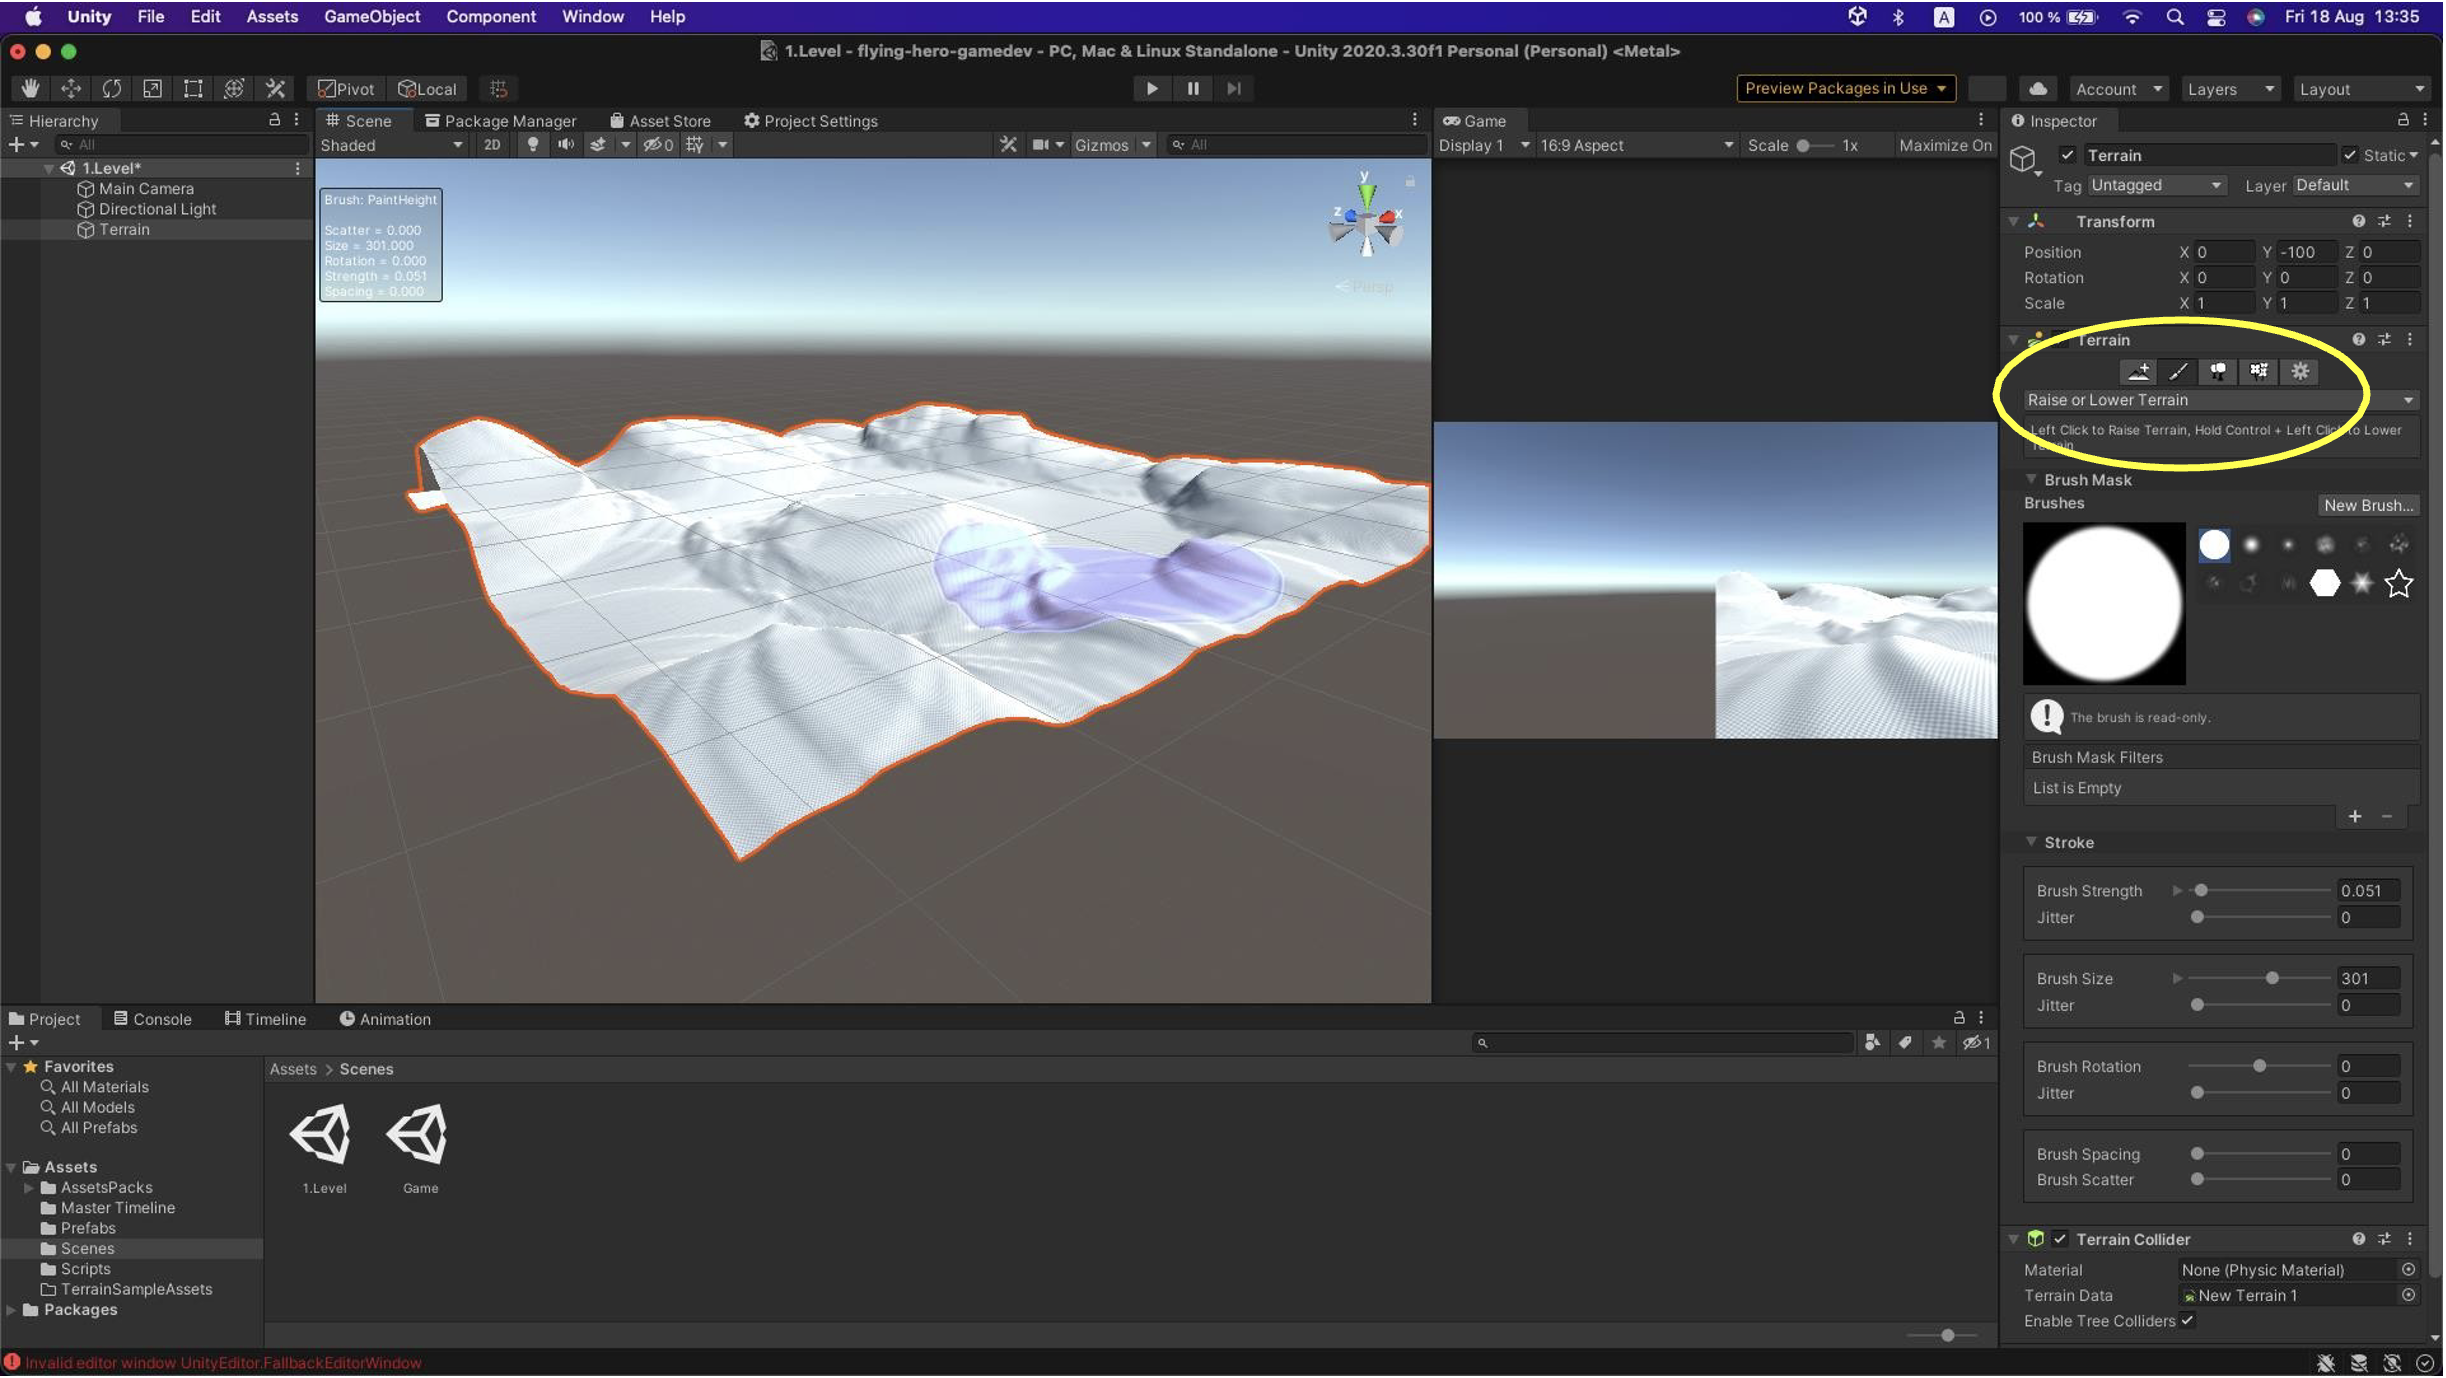Click the grid snapping icon in toolbar

tap(499, 89)
